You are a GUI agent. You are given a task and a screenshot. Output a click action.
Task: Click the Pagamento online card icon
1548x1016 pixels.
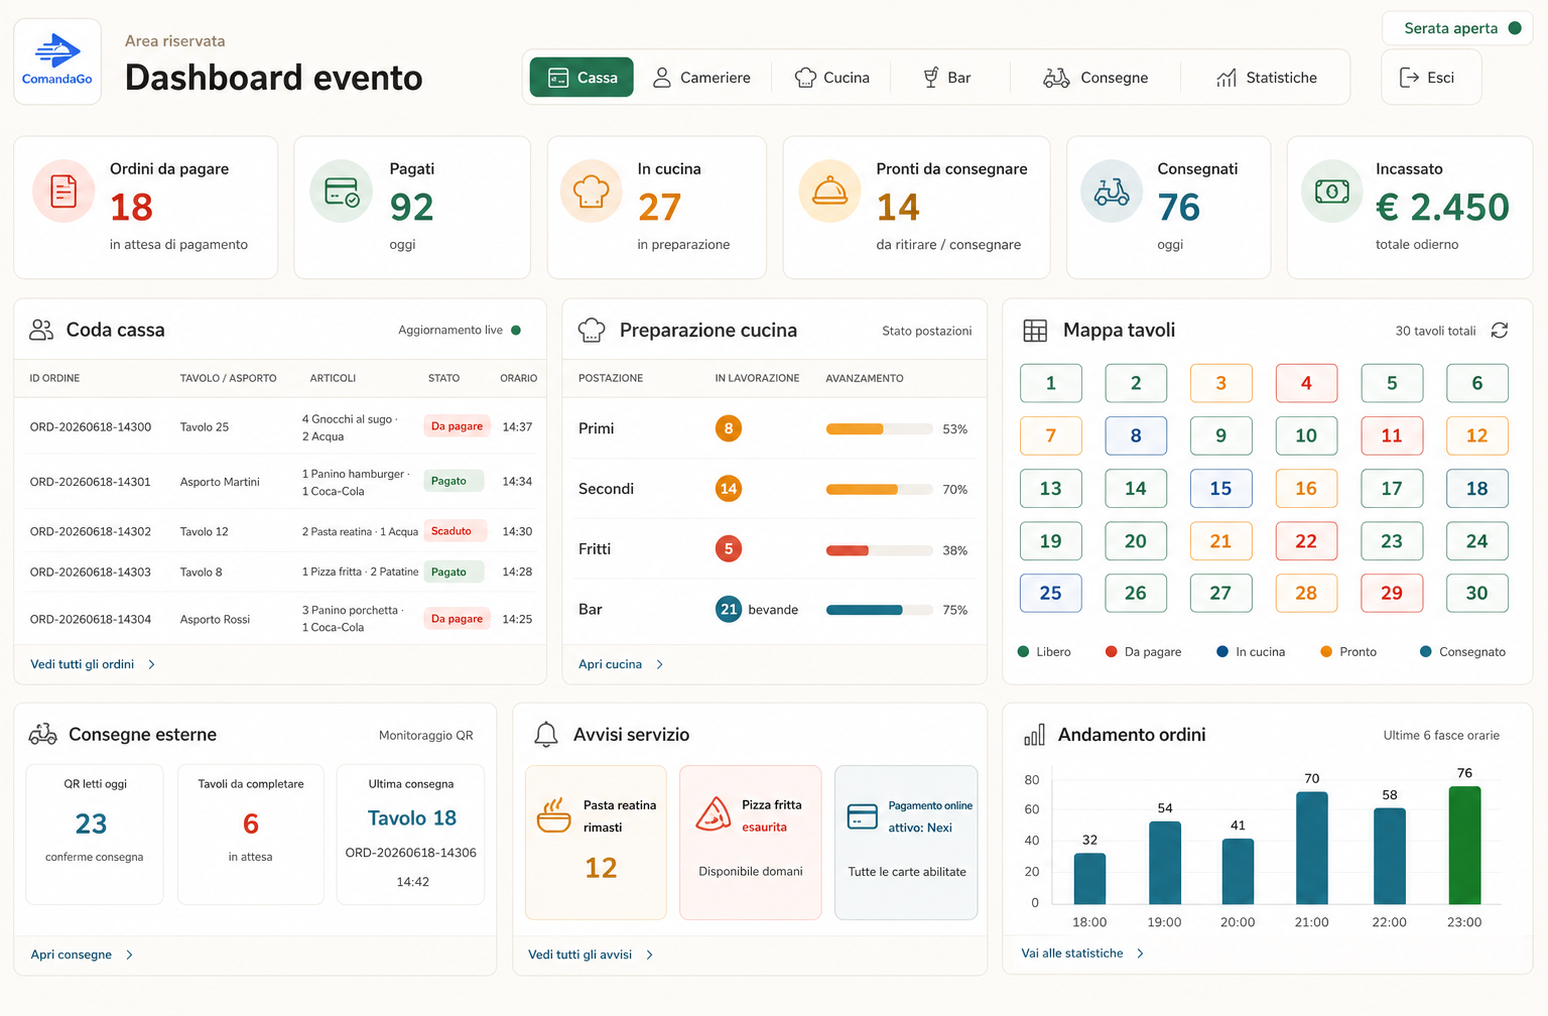862,816
